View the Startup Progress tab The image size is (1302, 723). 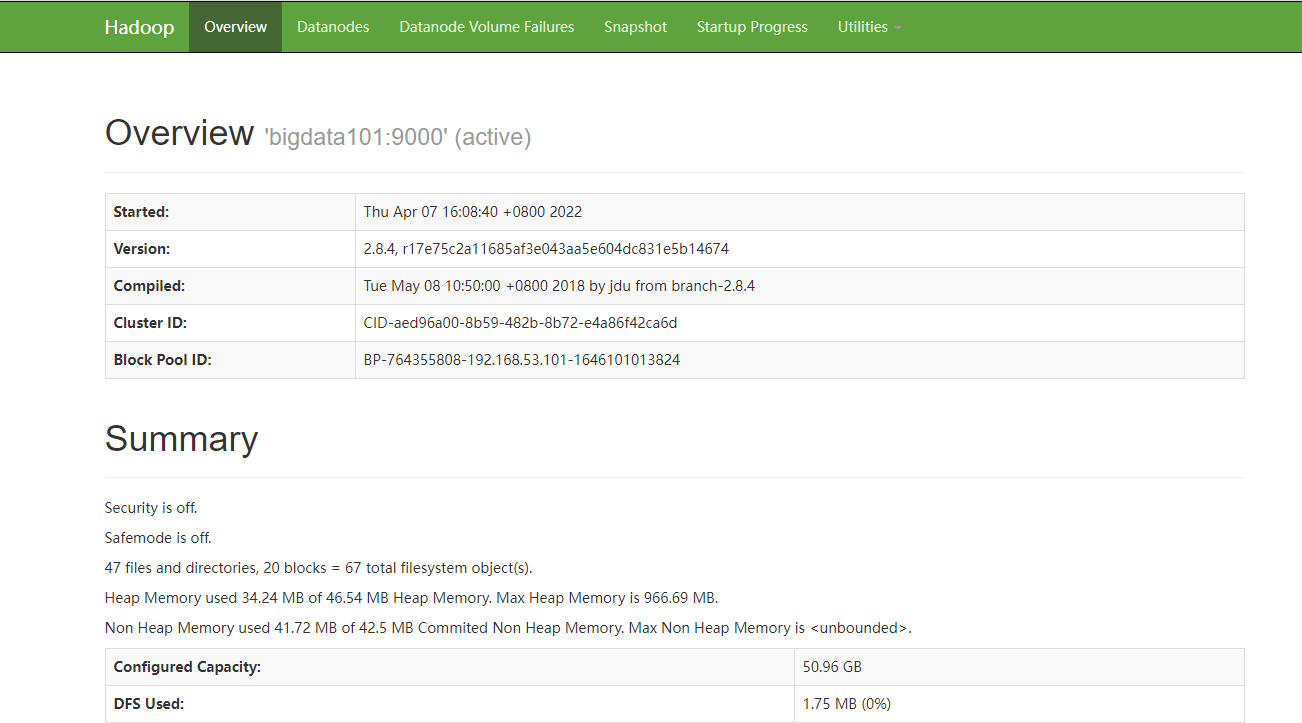pyautogui.click(x=752, y=27)
